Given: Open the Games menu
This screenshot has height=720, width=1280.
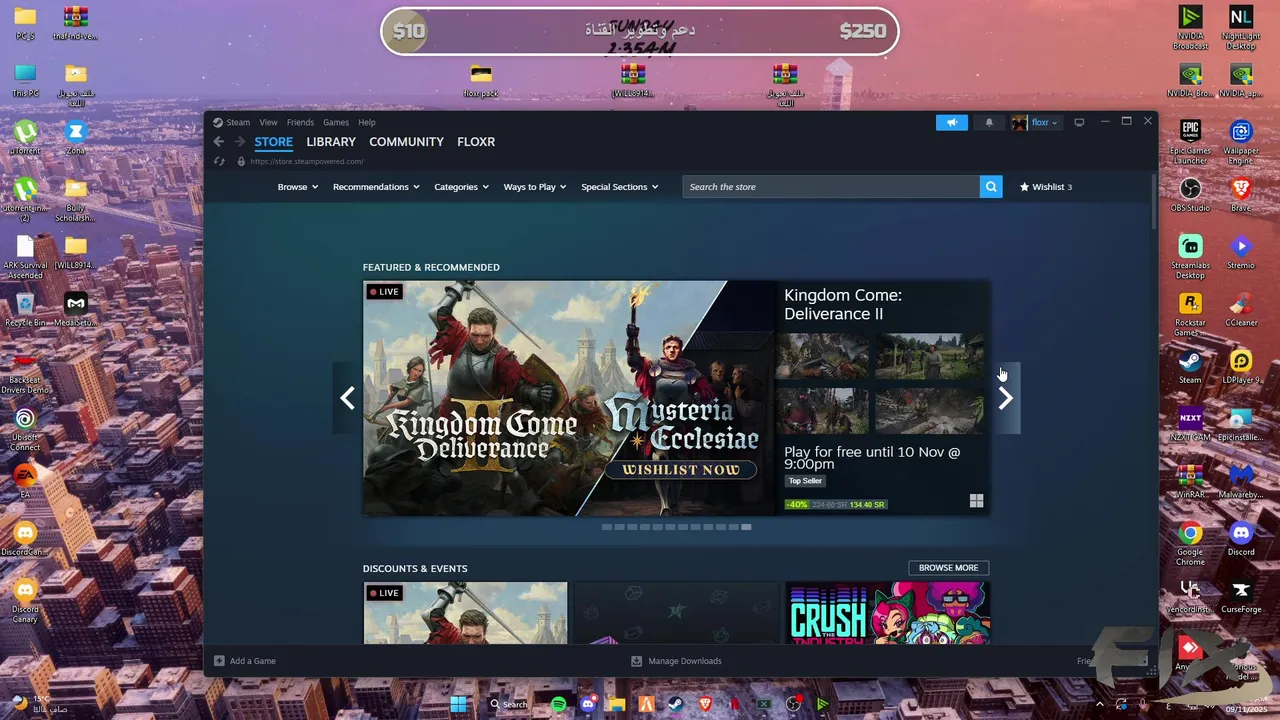Looking at the screenshot, I should [x=336, y=122].
